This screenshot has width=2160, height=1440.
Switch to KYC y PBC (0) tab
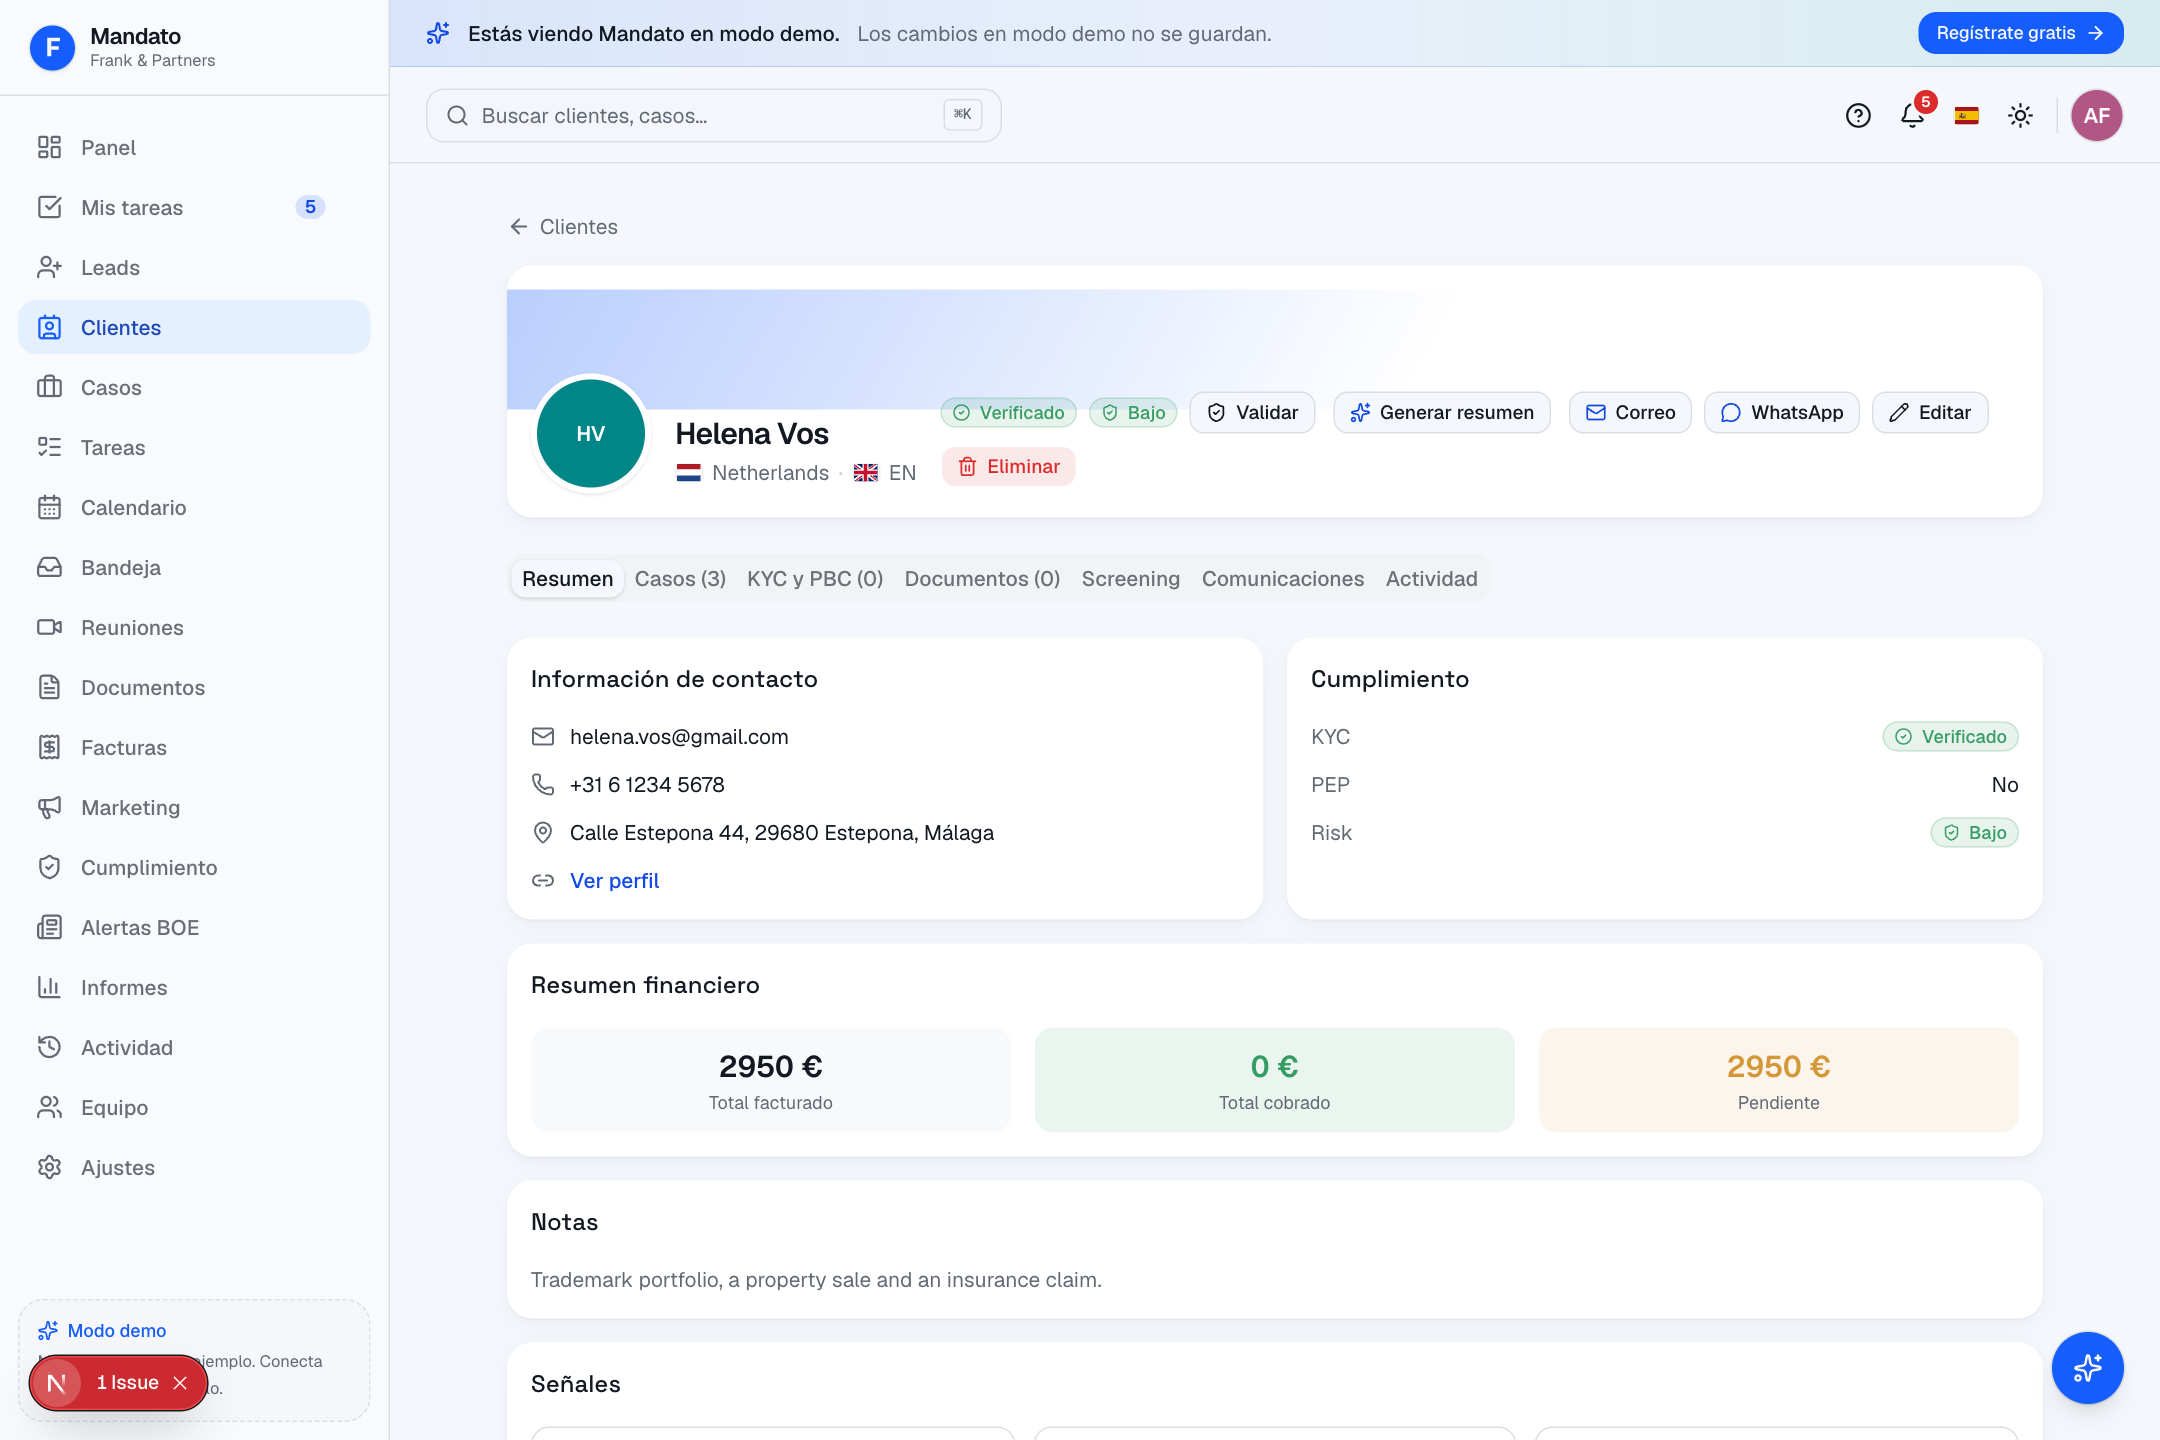[x=815, y=579]
